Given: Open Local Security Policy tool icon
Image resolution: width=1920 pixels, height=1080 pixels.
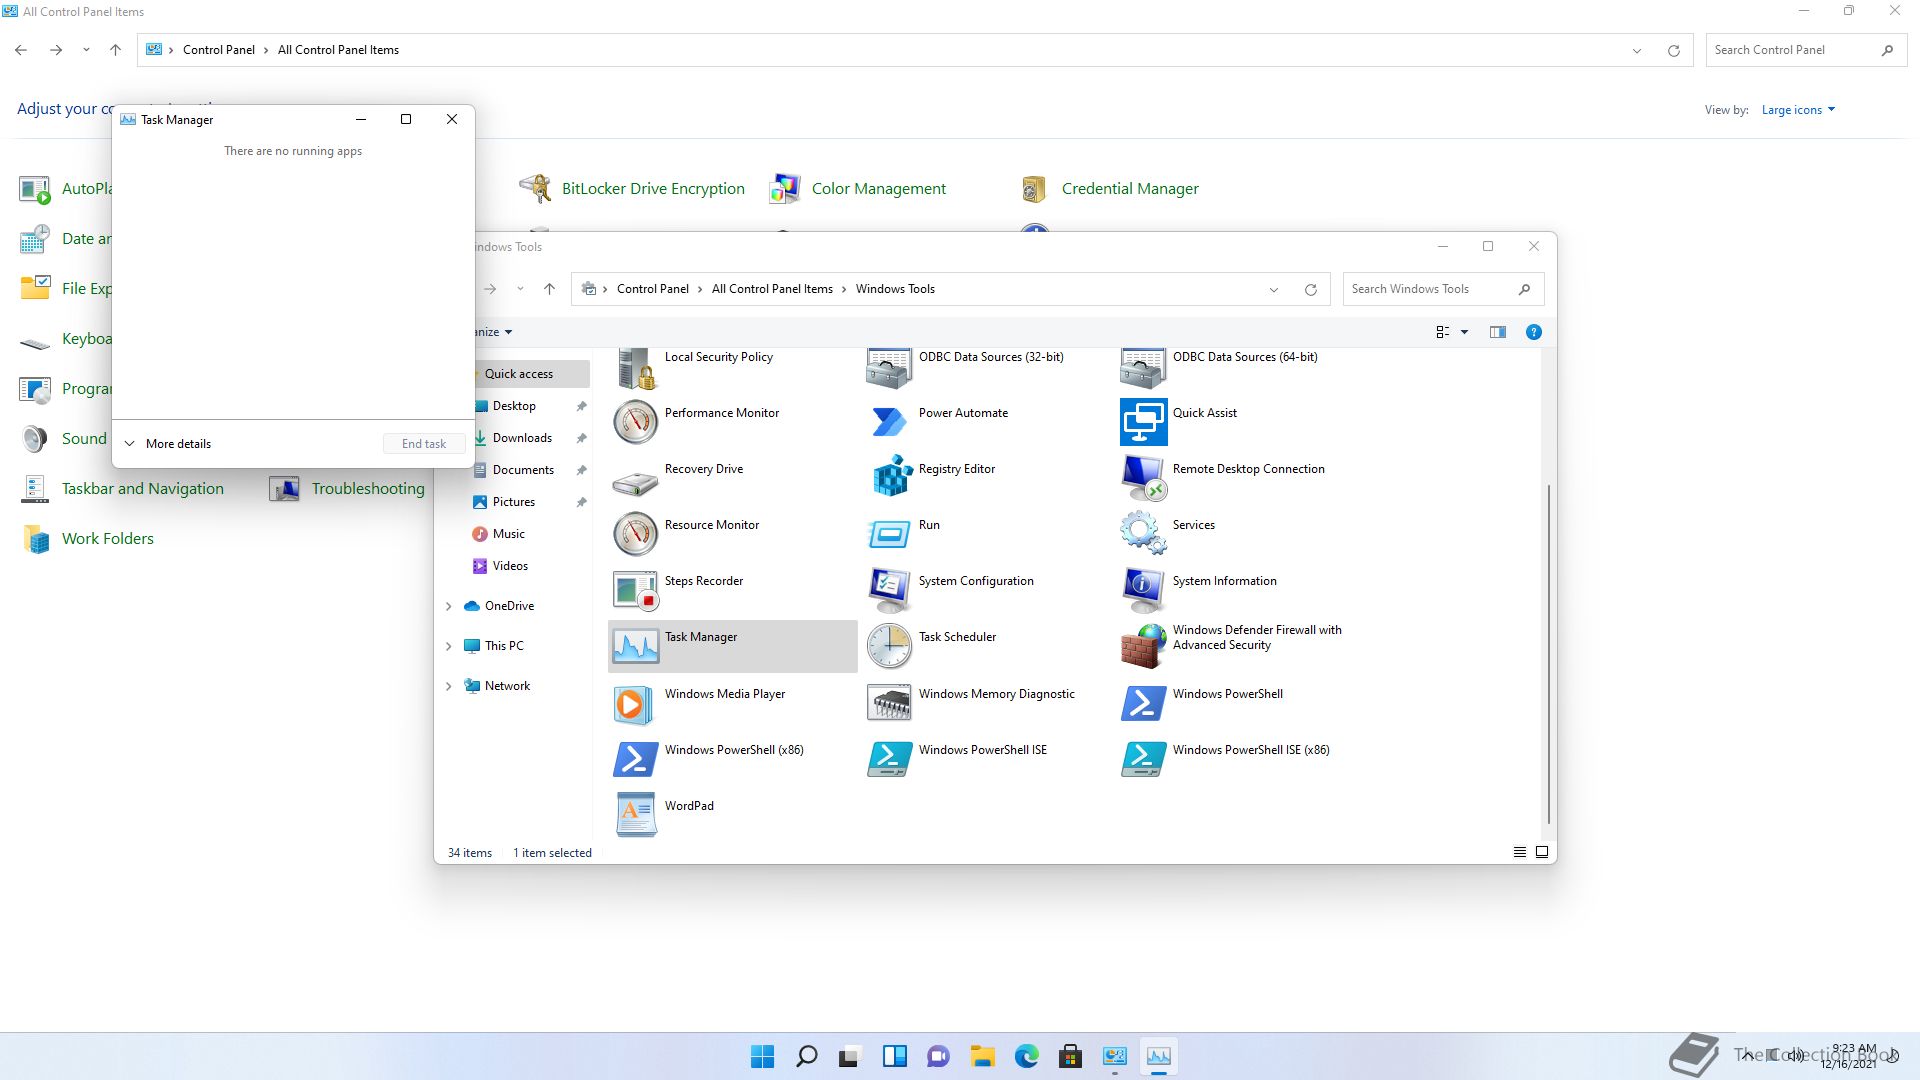Looking at the screenshot, I should [636, 367].
